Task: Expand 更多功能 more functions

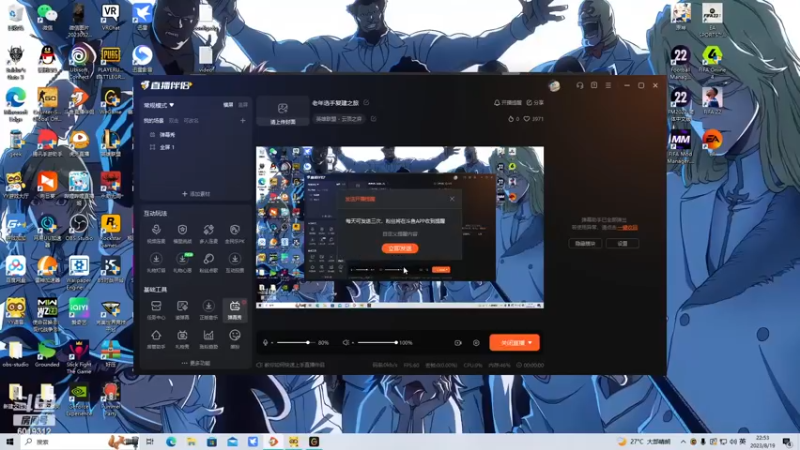Action: click(195, 363)
